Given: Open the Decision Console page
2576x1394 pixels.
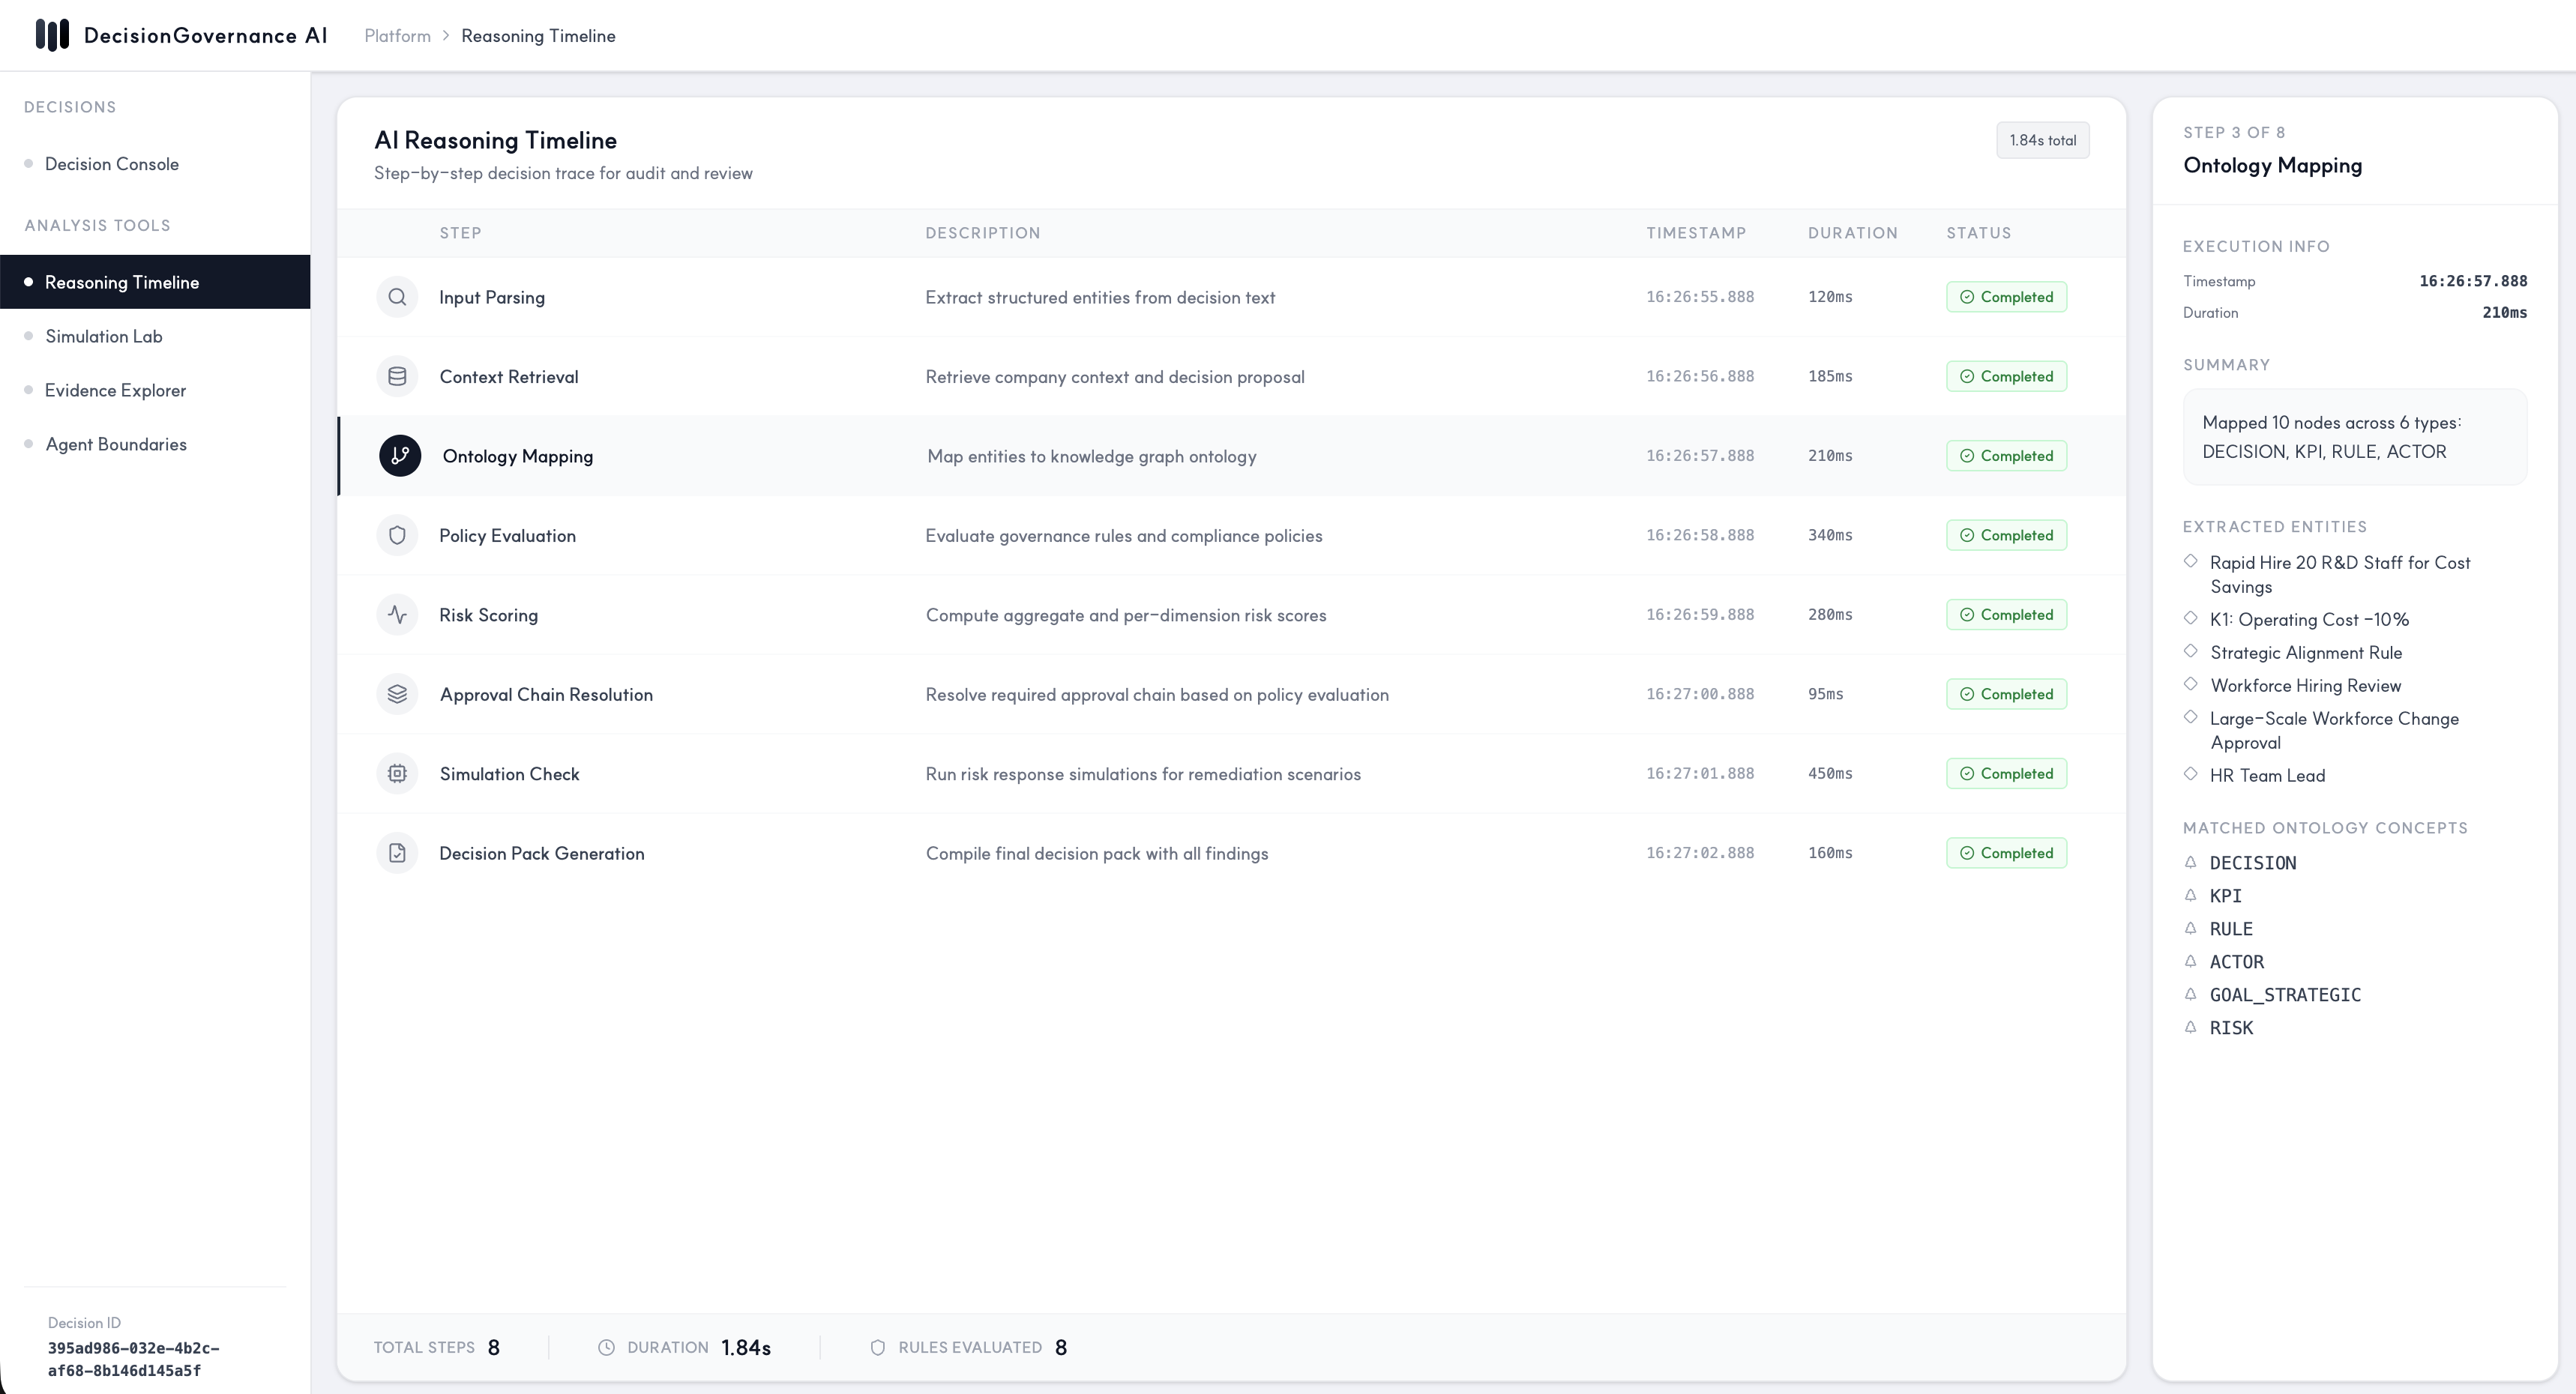Looking at the screenshot, I should (155, 164).
